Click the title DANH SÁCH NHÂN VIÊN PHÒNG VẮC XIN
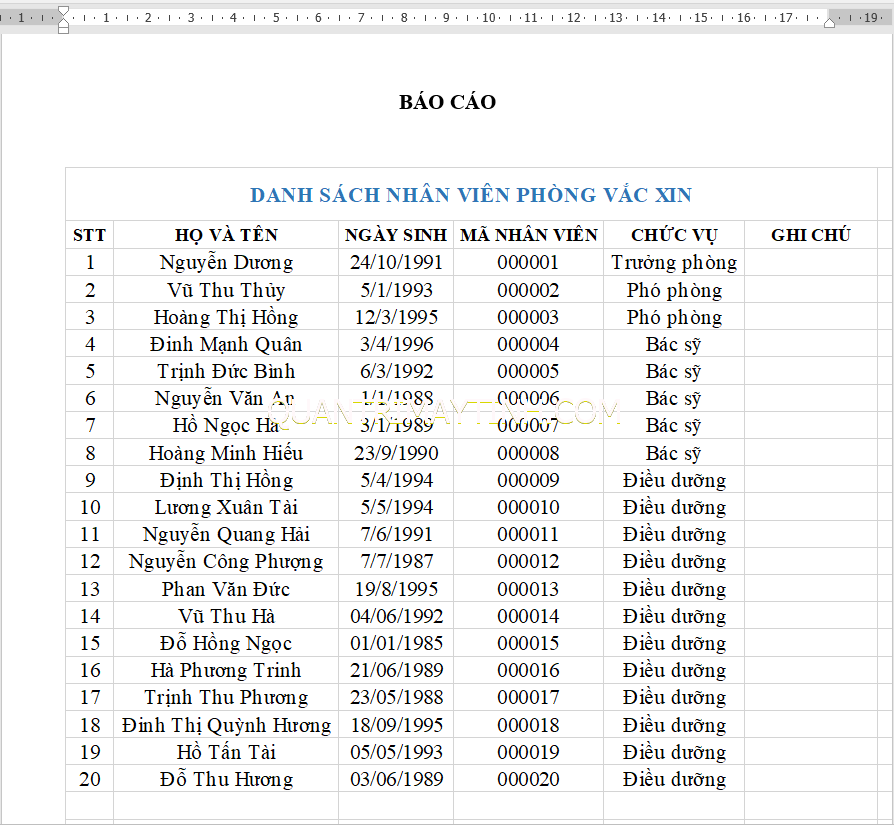 (x=471, y=195)
